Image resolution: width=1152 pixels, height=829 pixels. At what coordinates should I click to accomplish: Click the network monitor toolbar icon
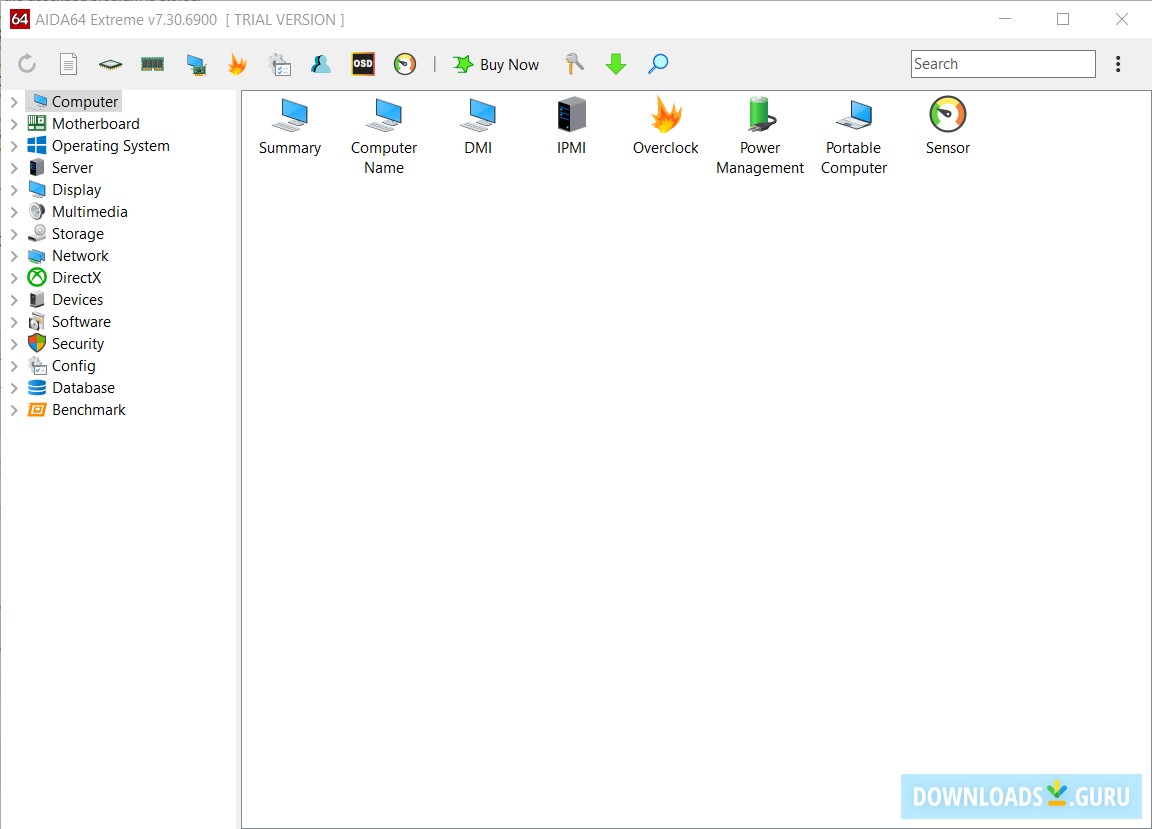tap(195, 65)
